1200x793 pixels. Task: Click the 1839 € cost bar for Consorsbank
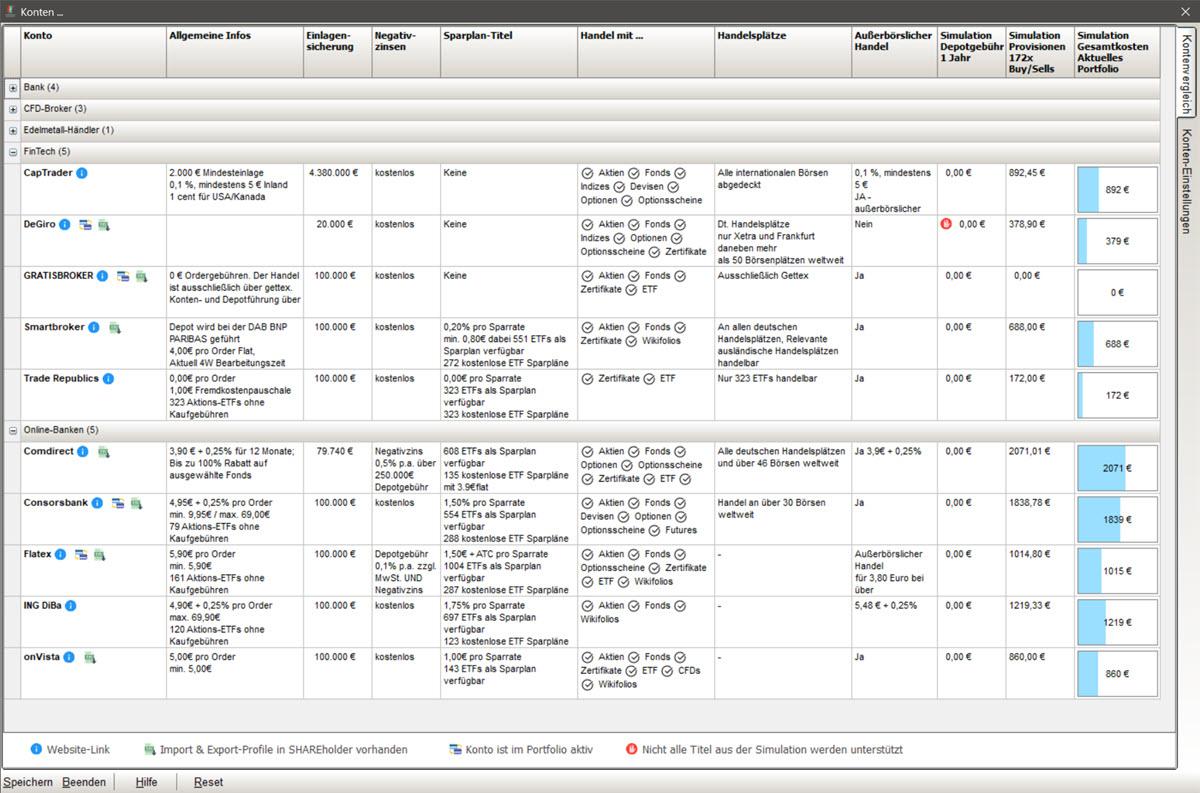point(1117,520)
